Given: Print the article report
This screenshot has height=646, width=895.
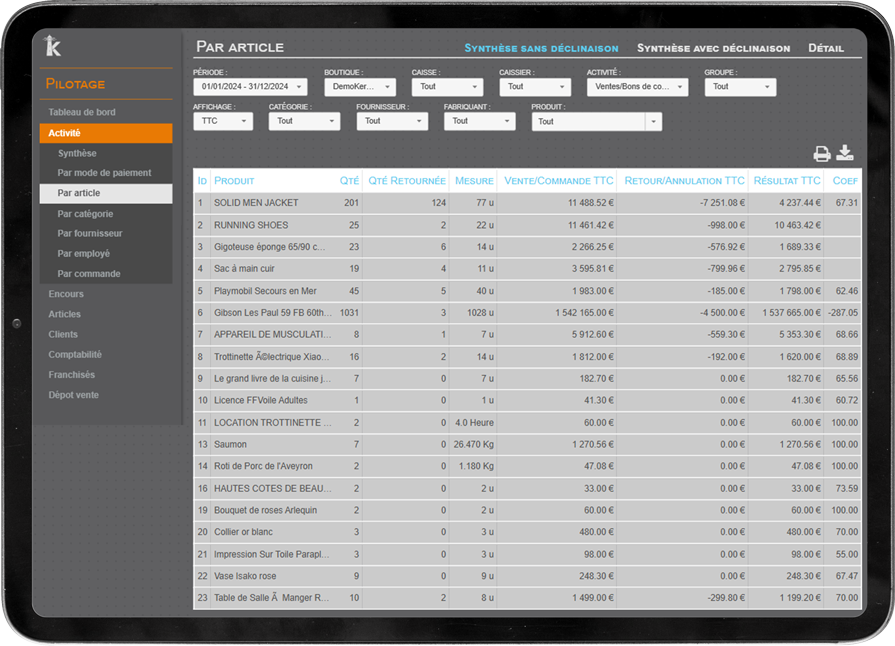Looking at the screenshot, I should click(x=821, y=154).
